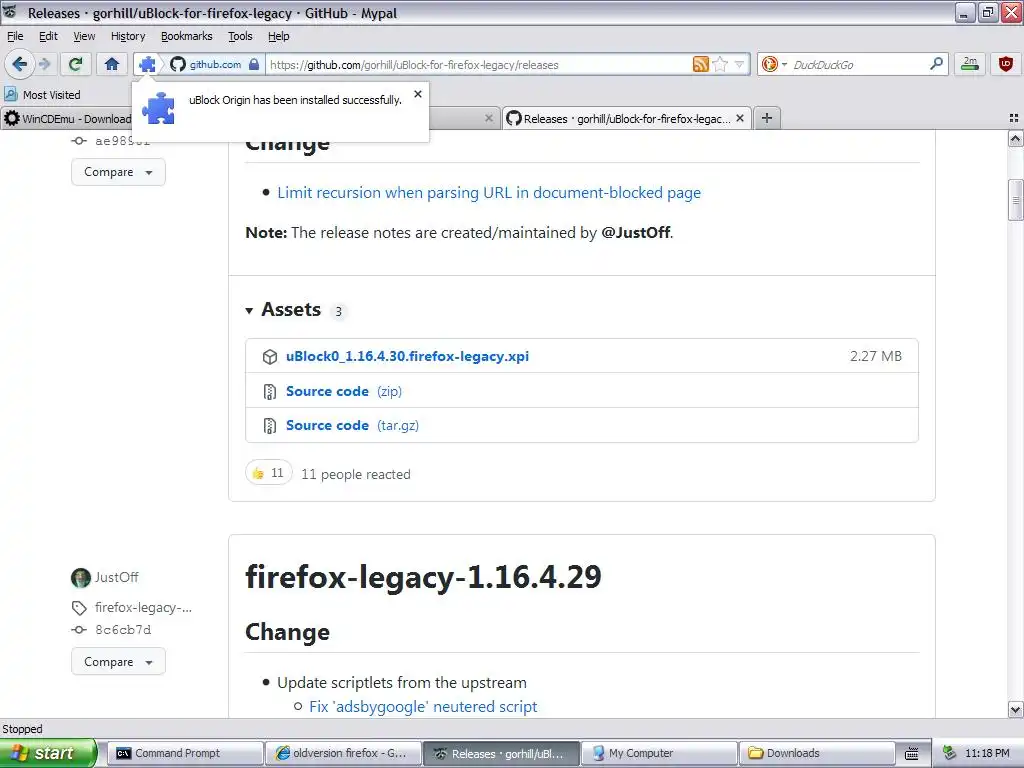Click the thumbs up 11 reaction button
The image size is (1024, 768).
click(268, 473)
